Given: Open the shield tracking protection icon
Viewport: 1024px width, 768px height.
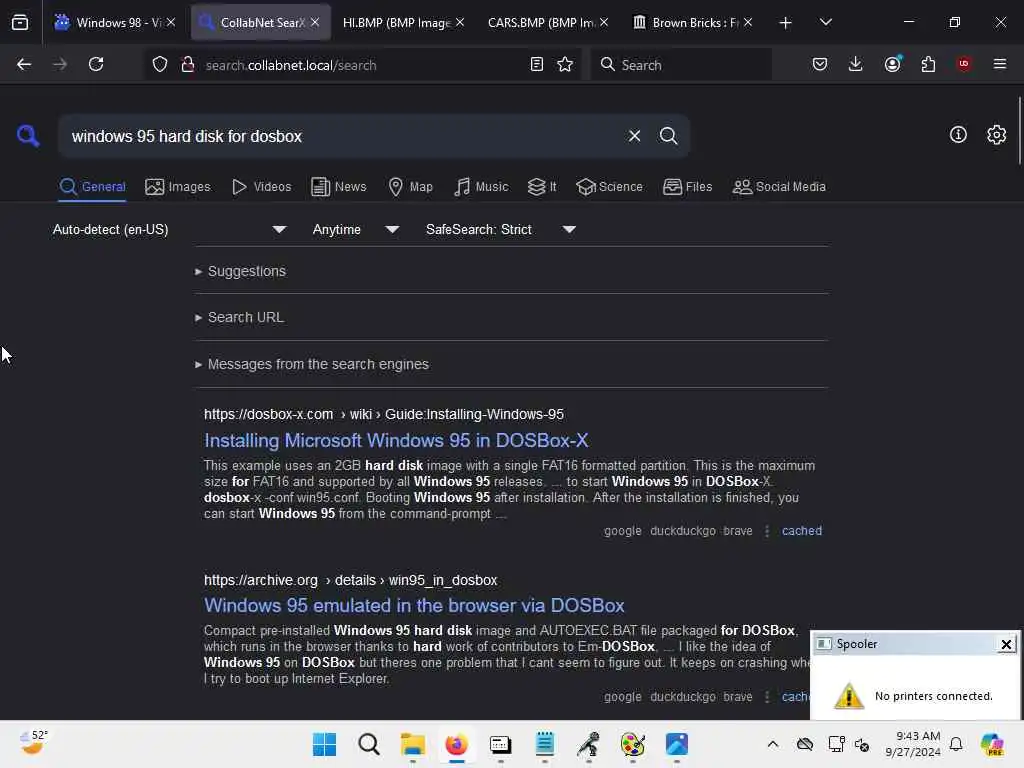Looking at the screenshot, I should [160, 65].
